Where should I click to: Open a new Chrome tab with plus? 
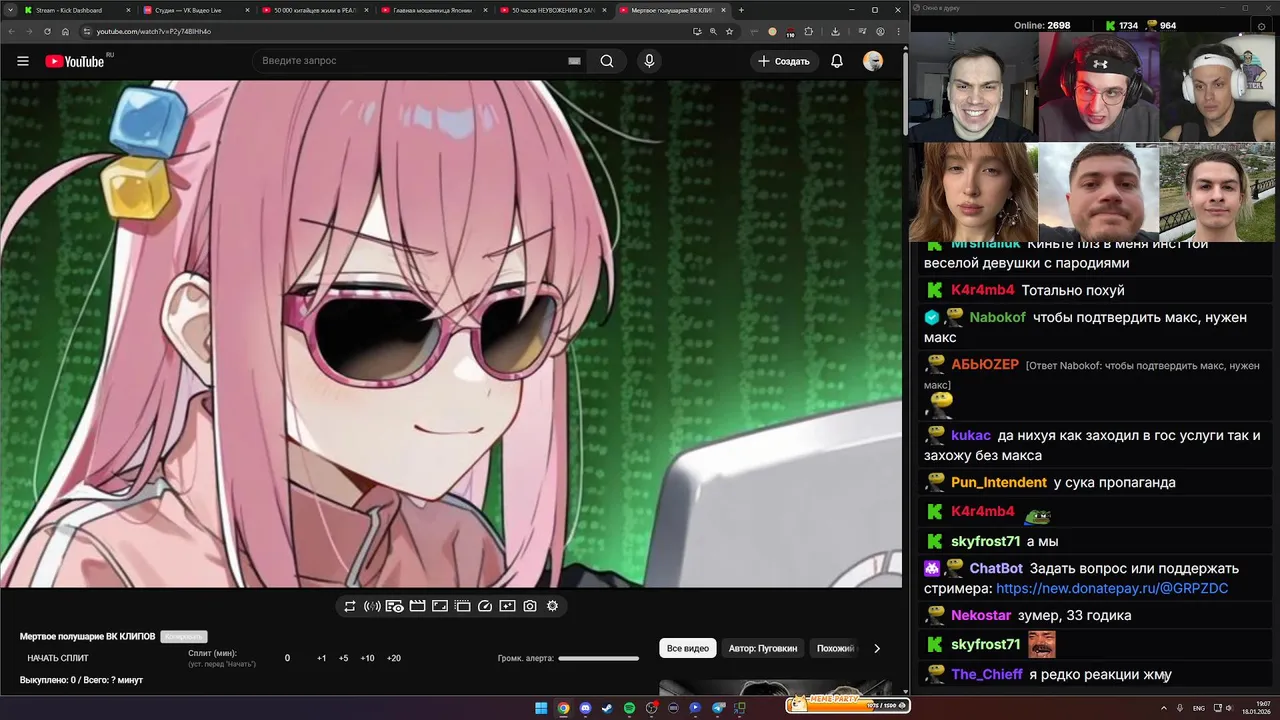(741, 10)
